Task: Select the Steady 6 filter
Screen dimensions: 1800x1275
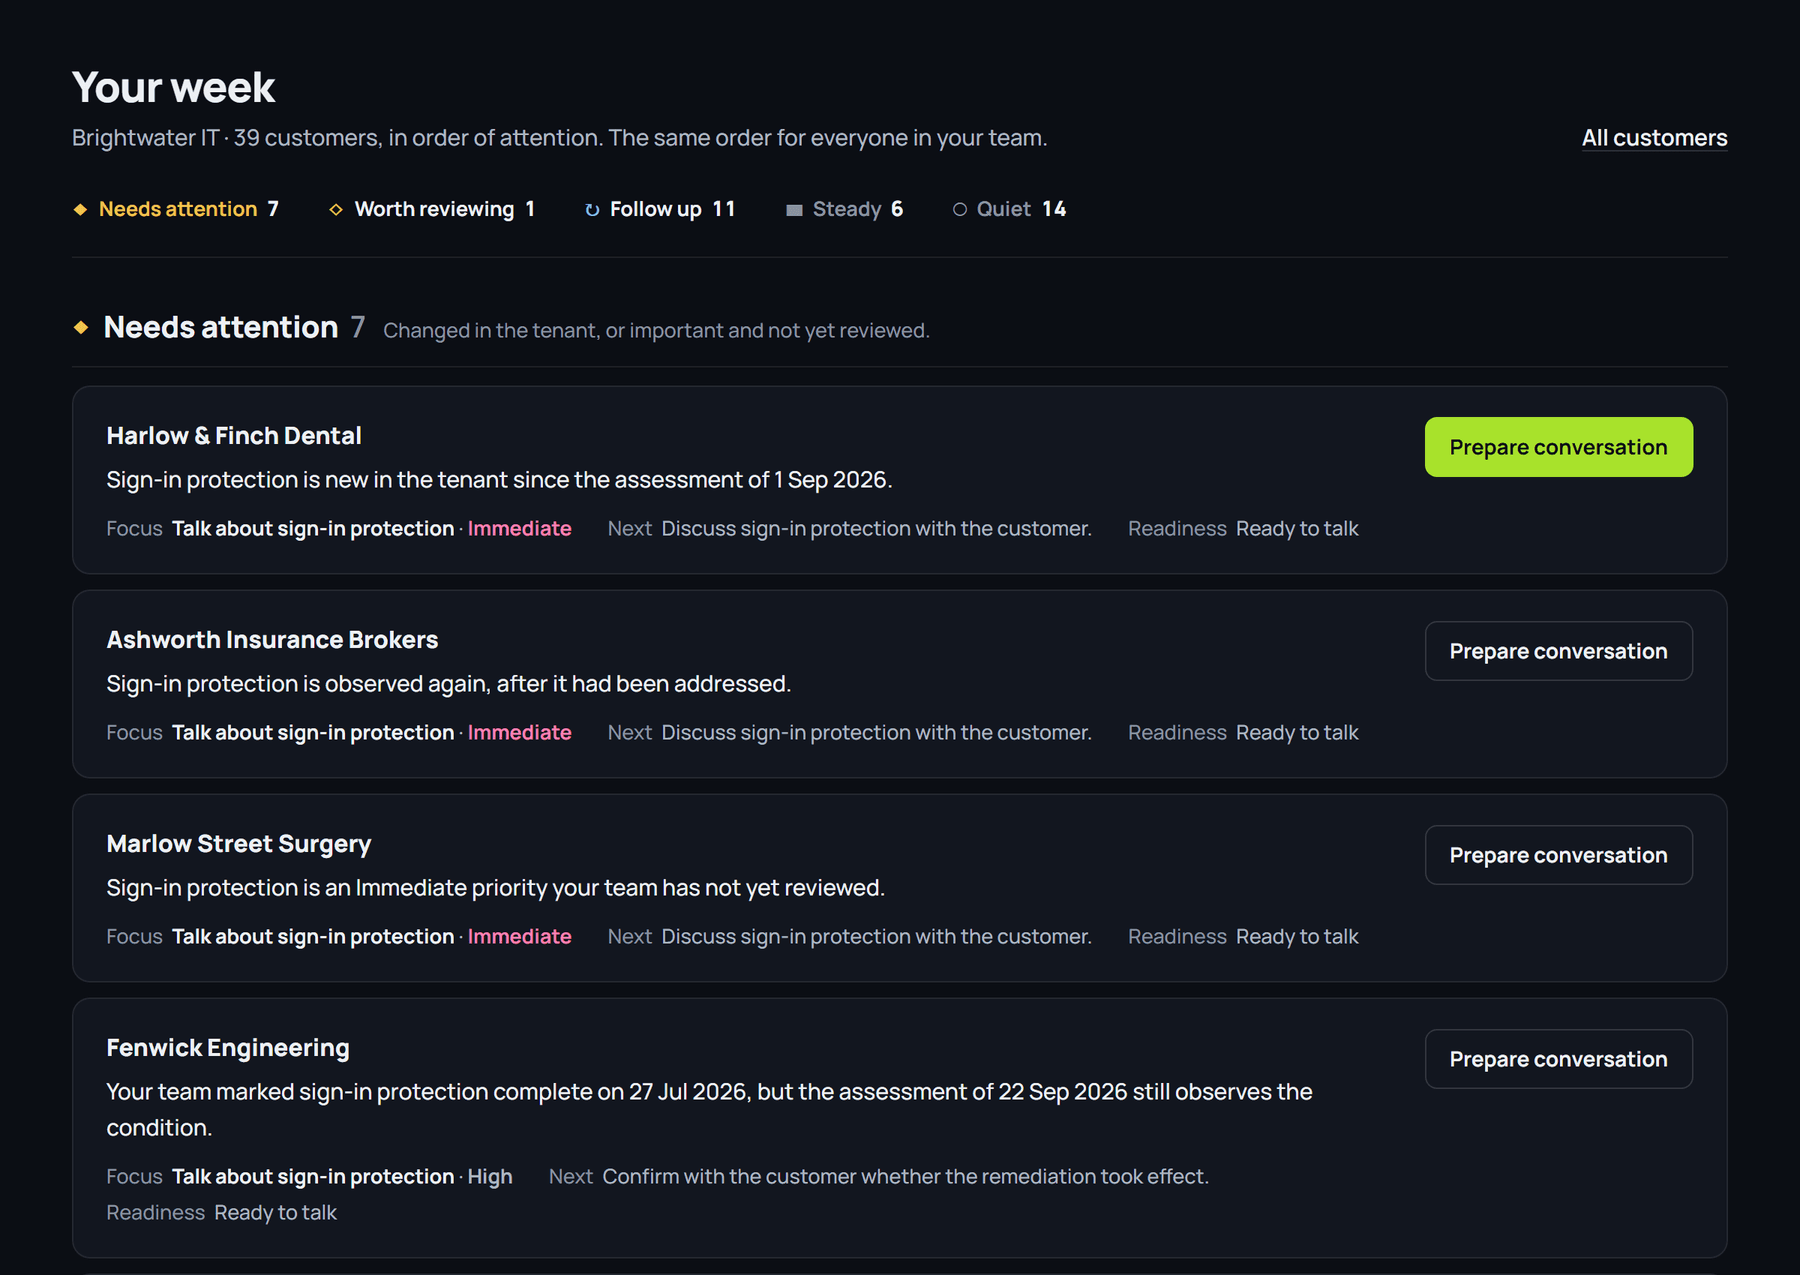Action: [845, 209]
